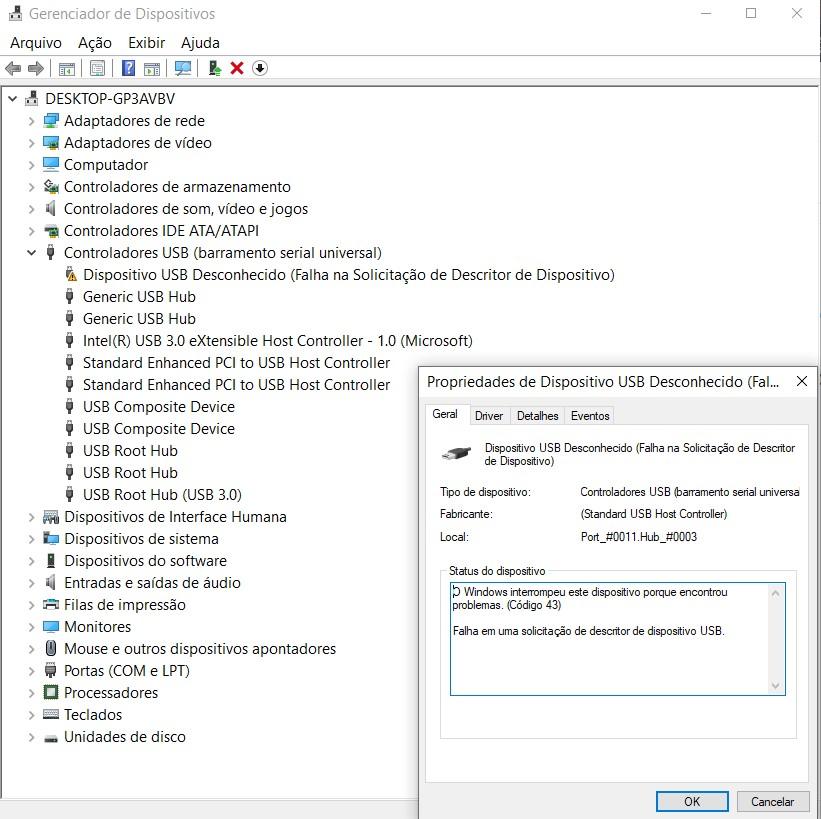The height and width of the screenshot is (819, 821).
Task: Expand Entradas e saídas de áudio
Action: (31, 583)
